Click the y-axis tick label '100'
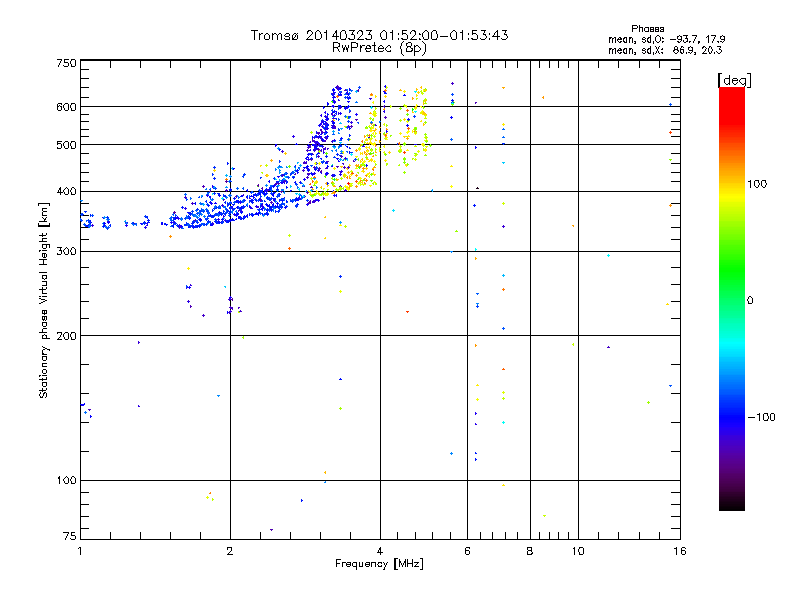 (66, 480)
